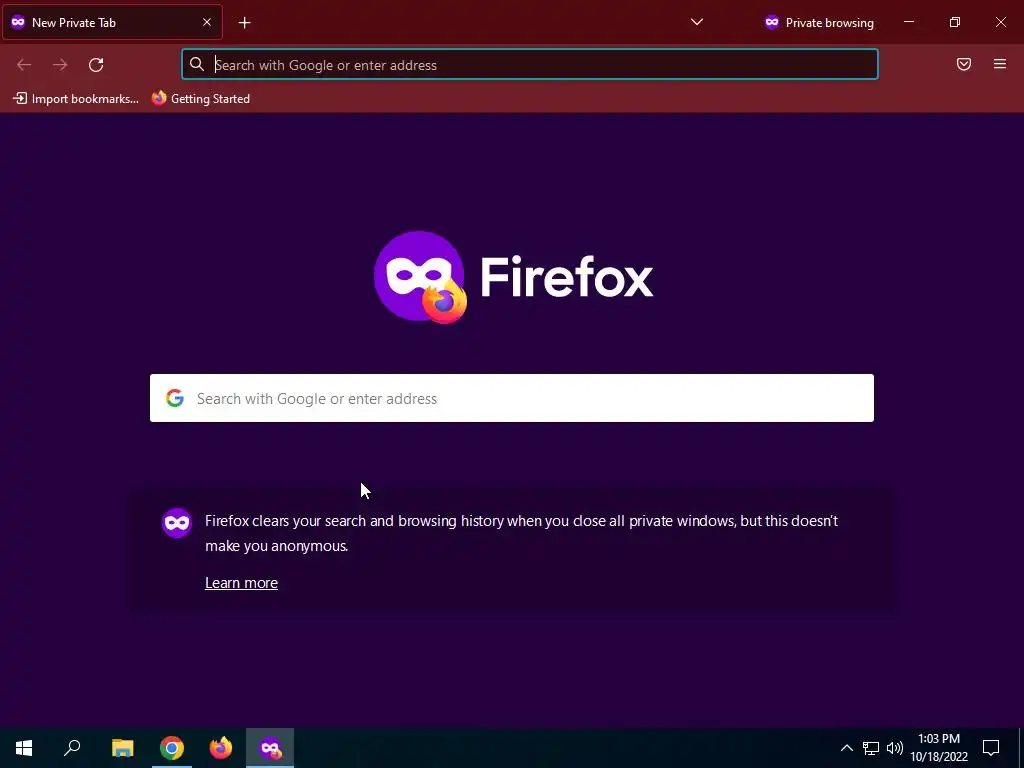Click the Firefox private mask logo
Screen dimensions: 1024x768
click(421, 277)
